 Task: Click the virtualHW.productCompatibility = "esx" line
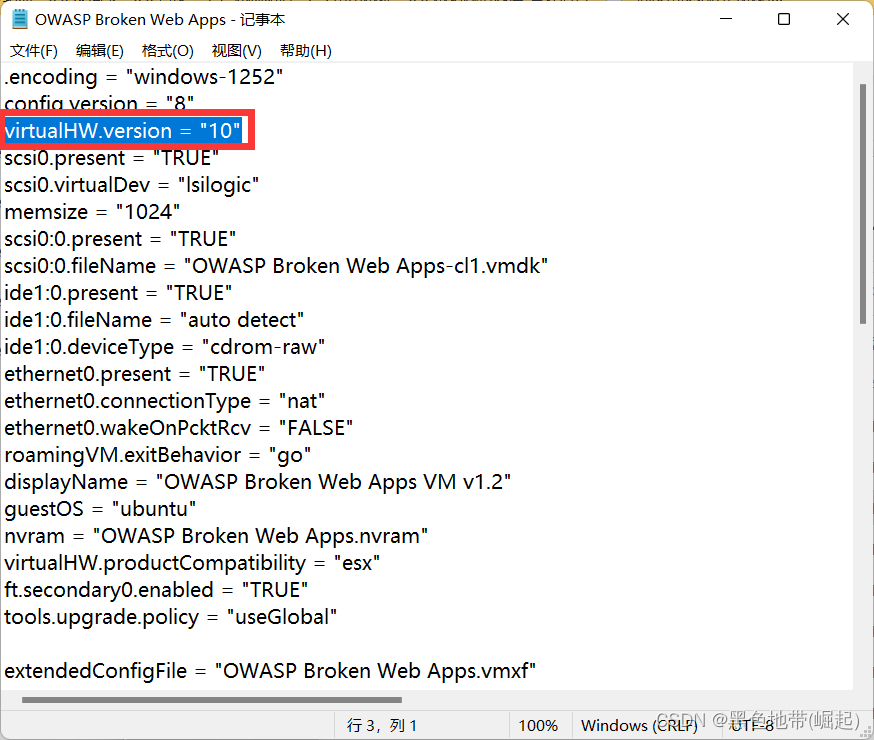click(192, 563)
